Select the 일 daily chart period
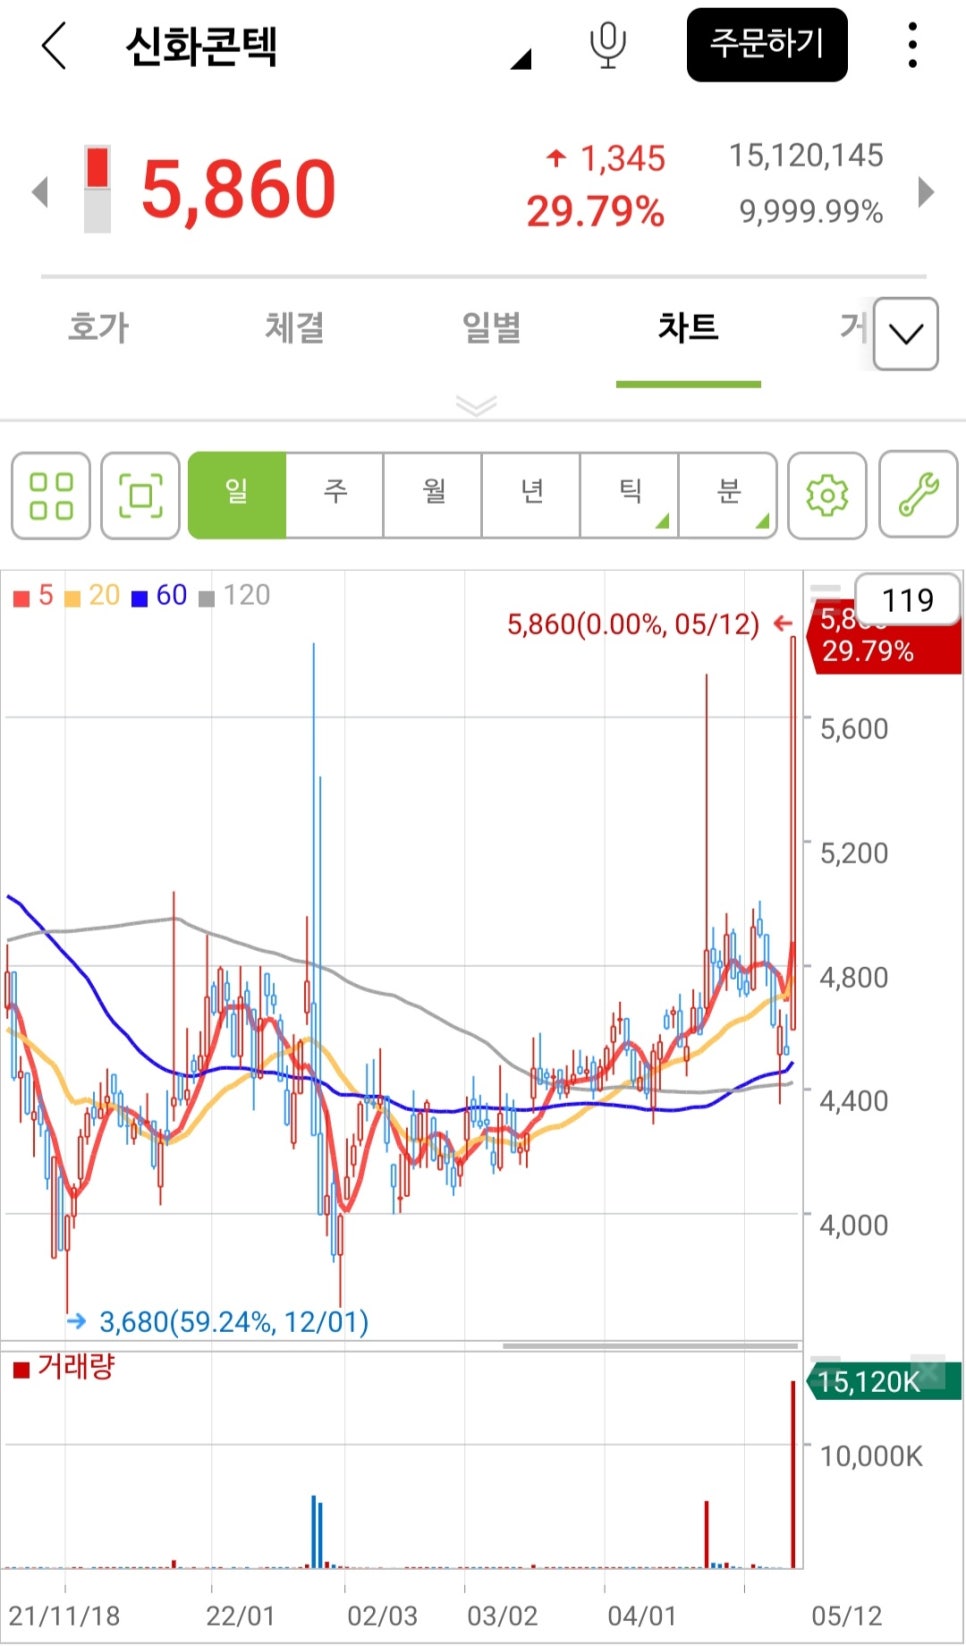 pyautogui.click(x=237, y=496)
